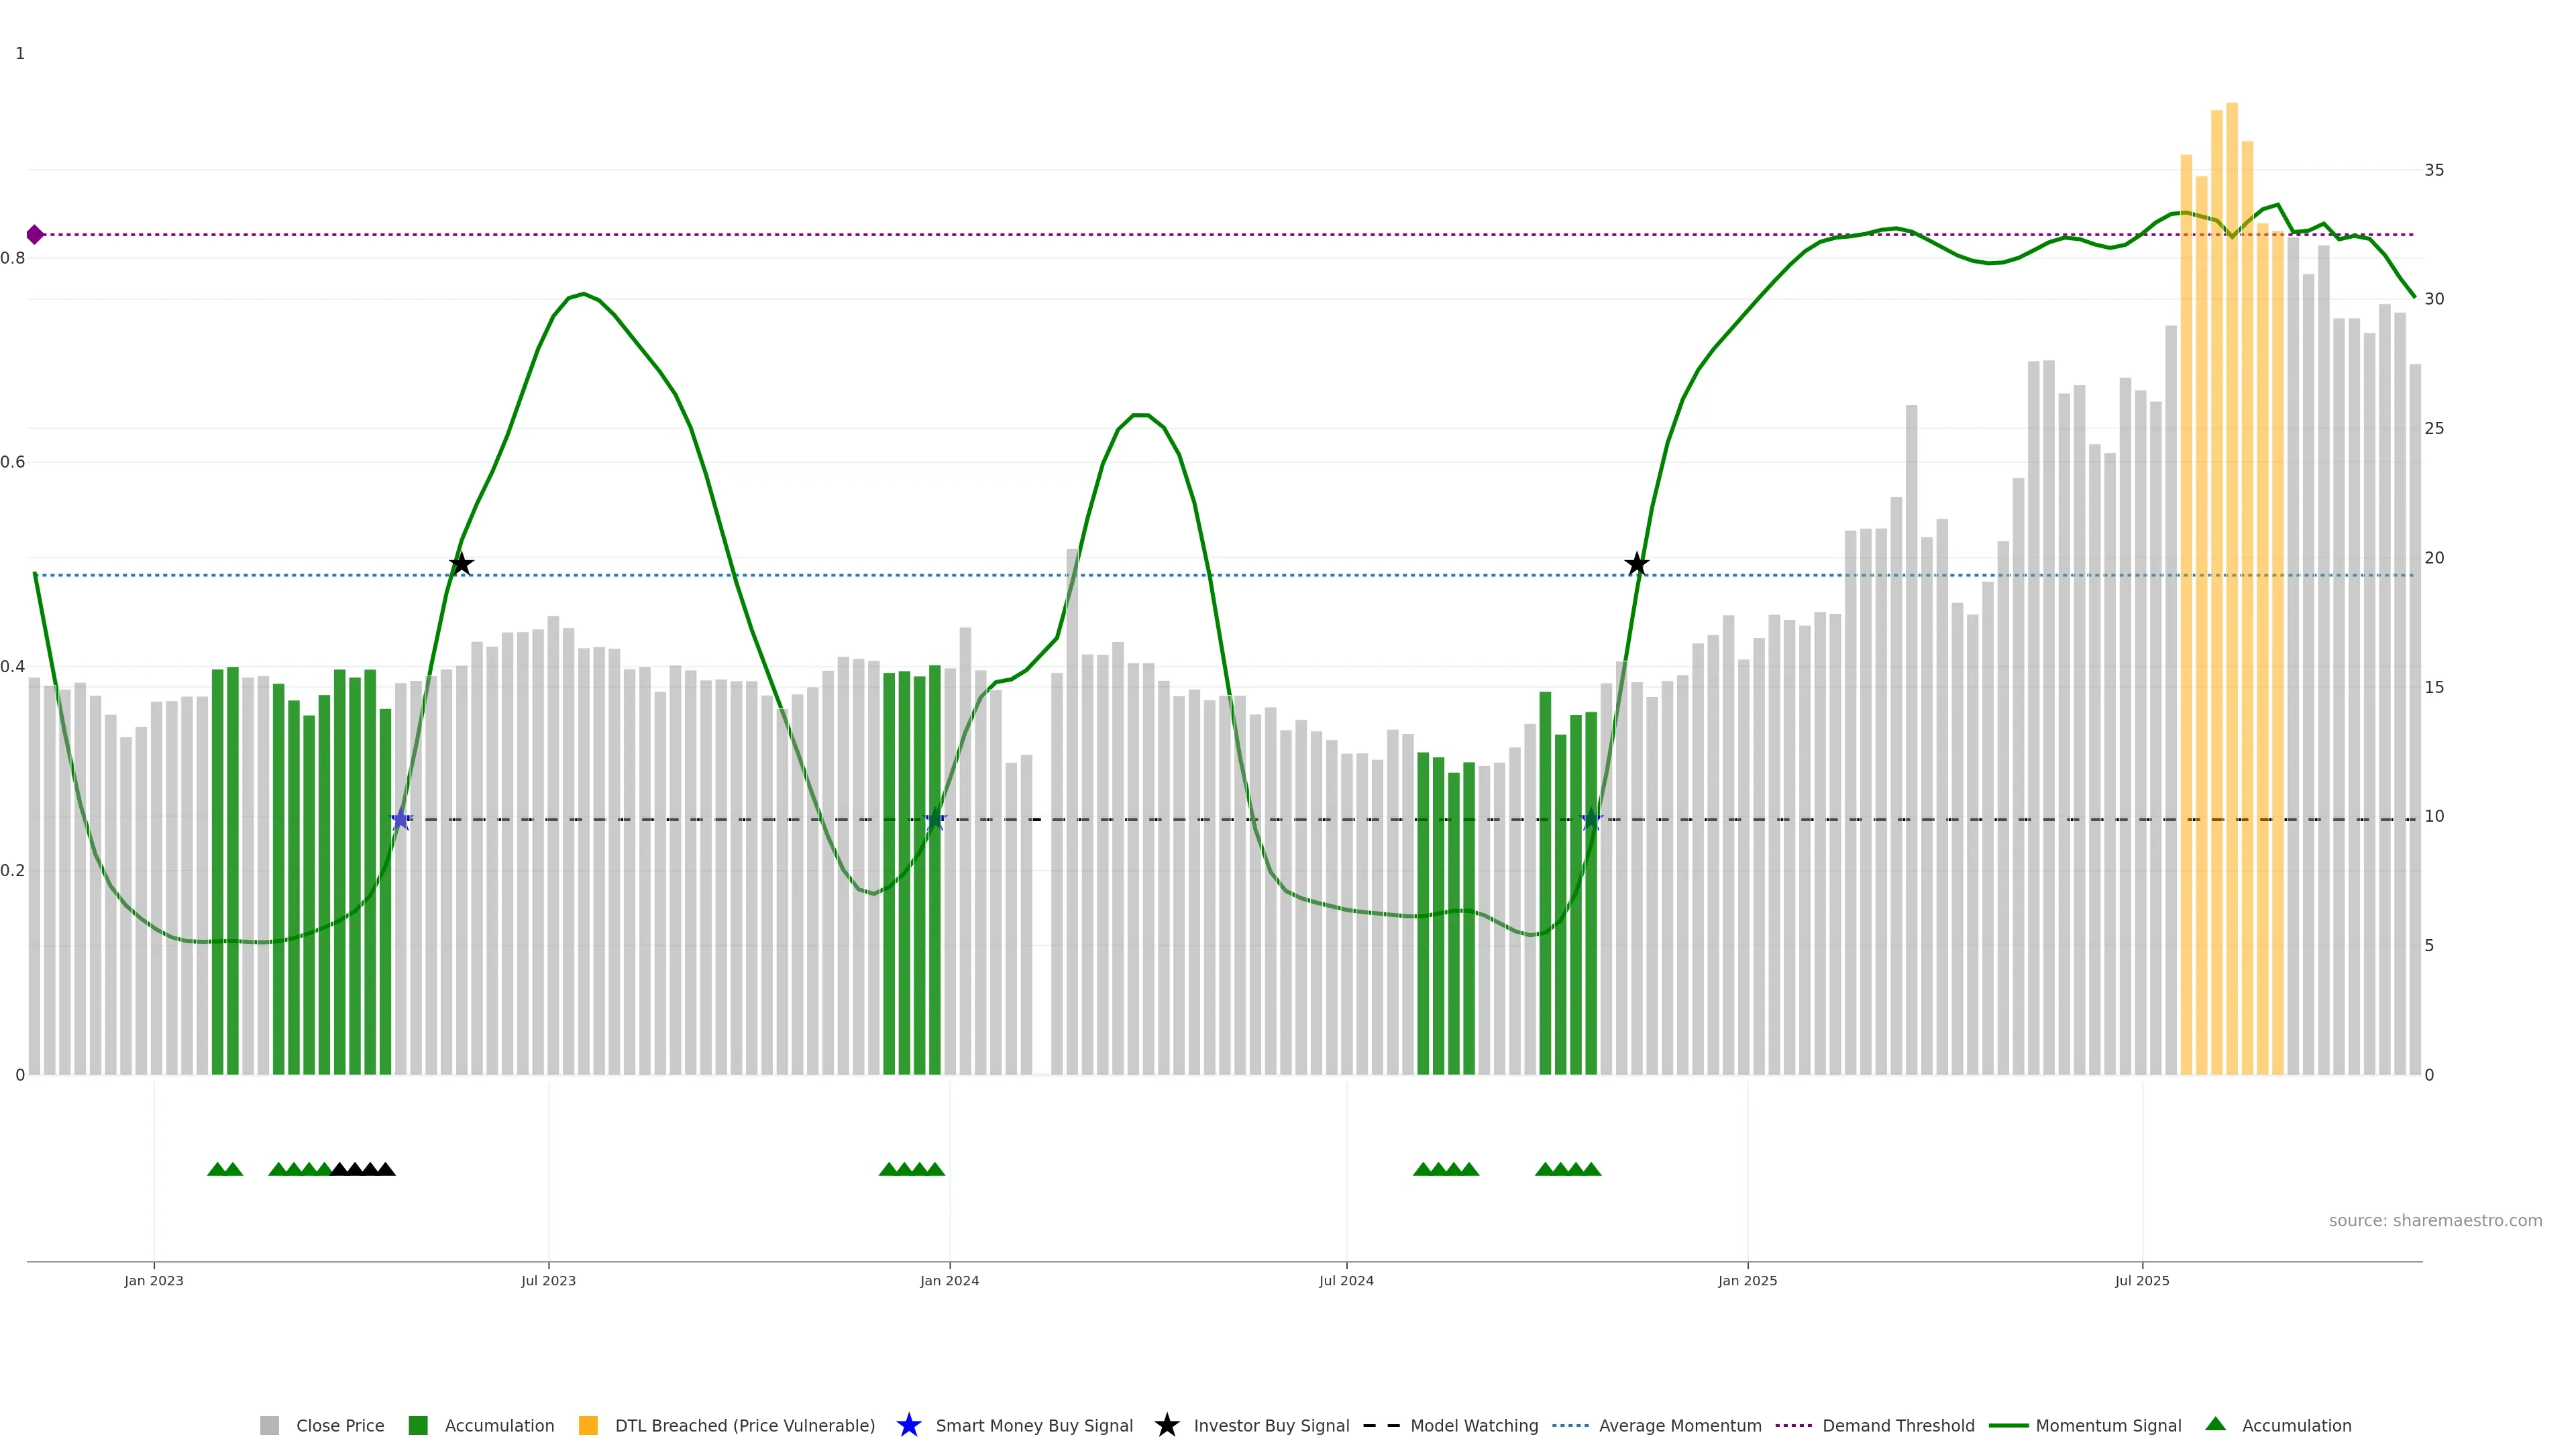
Task: Click the black accumulation triangles cluster
Action: point(362,1169)
